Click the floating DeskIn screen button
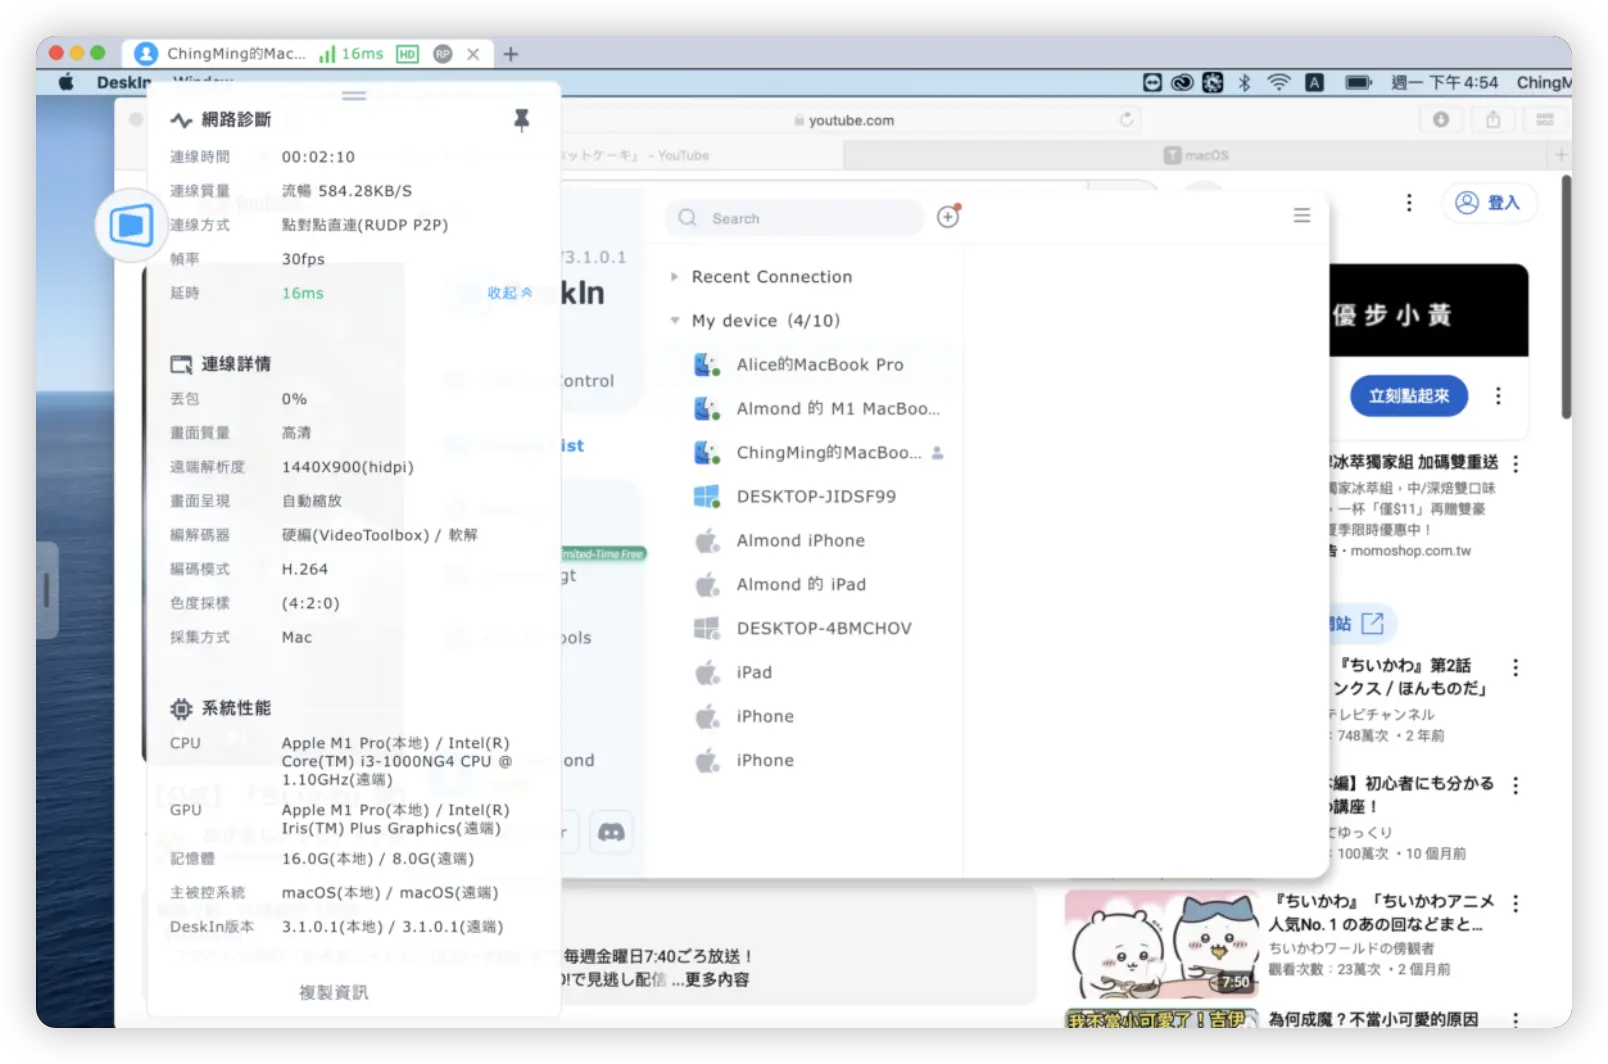Image resolution: width=1608 pixels, height=1064 pixels. pyautogui.click(x=131, y=225)
